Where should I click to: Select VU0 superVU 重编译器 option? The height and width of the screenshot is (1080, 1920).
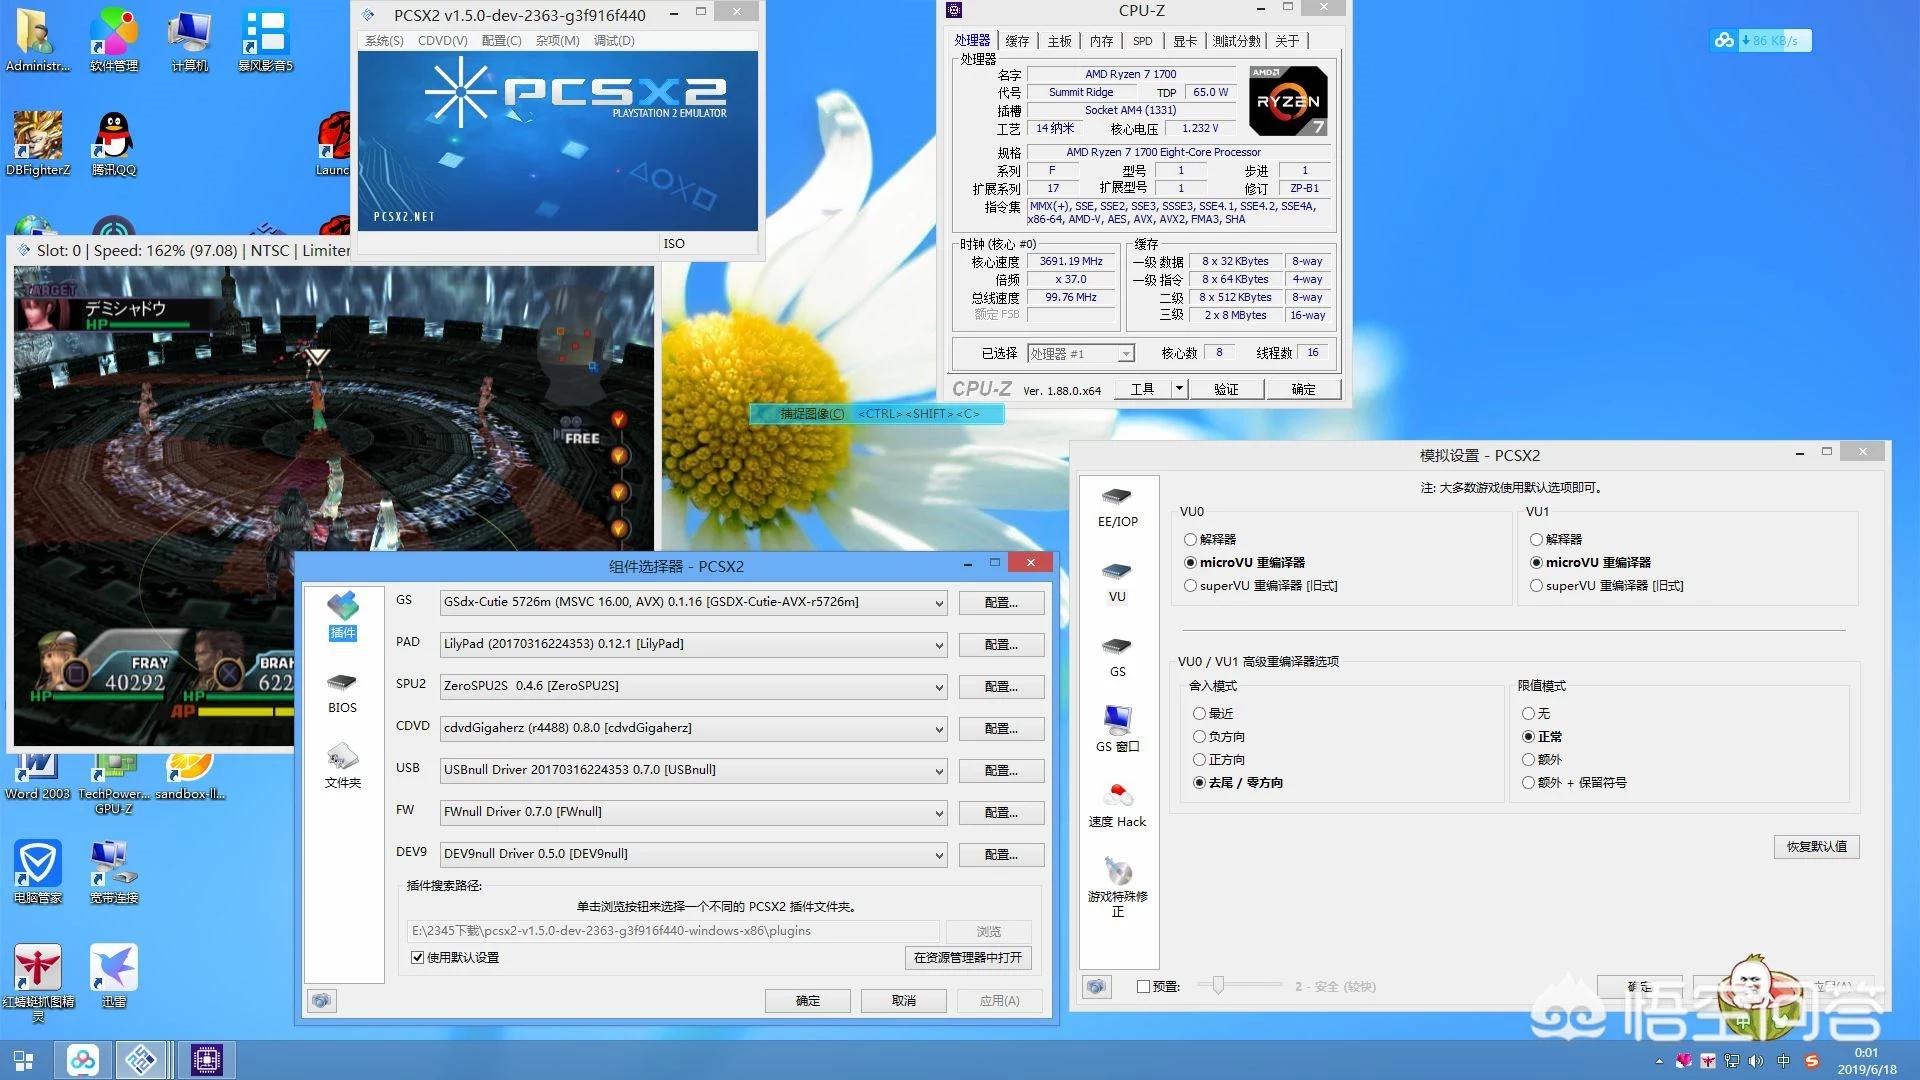pyautogui.click(x=1261, y=586)
